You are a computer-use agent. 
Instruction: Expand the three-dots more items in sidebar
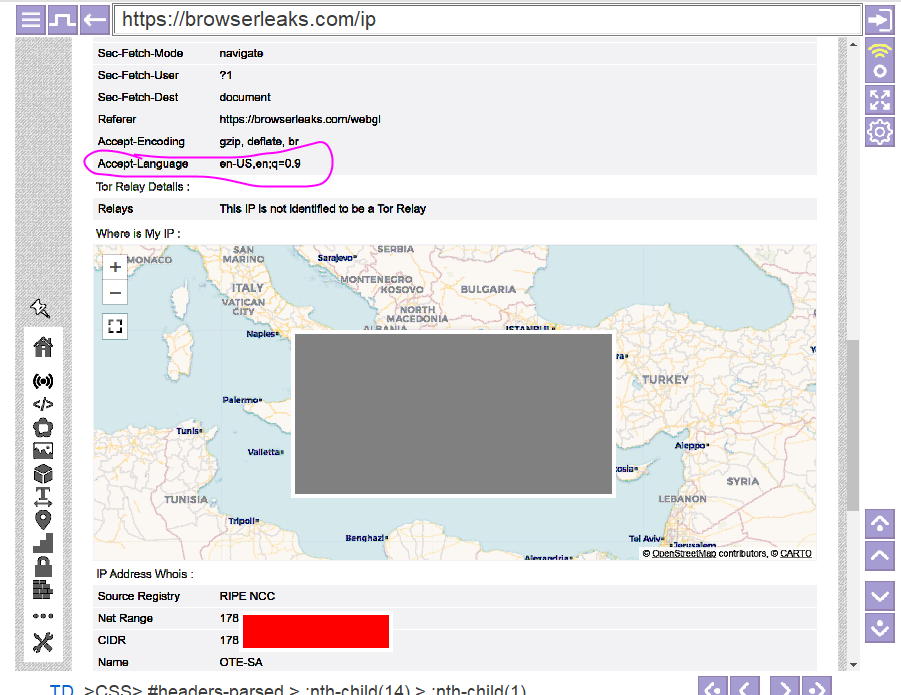(43, 616)
